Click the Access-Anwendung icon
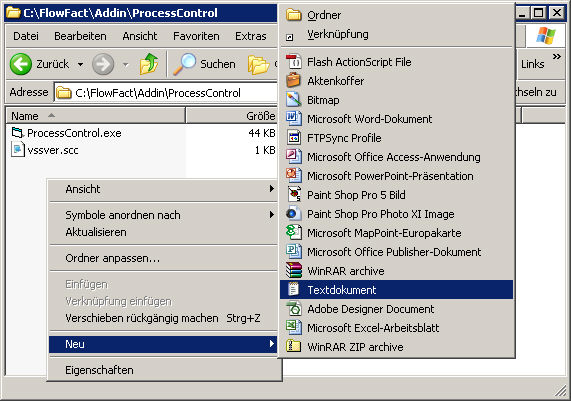 (294, 157)
